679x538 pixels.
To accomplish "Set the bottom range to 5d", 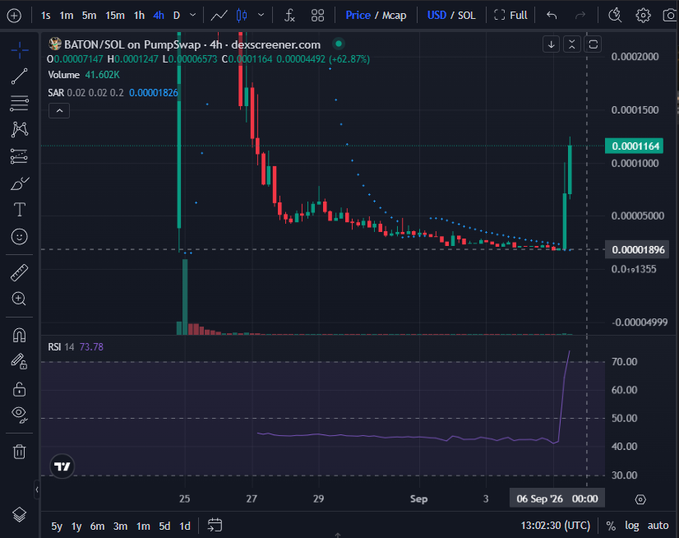I will pyautogui.click(x=164, y=526).
